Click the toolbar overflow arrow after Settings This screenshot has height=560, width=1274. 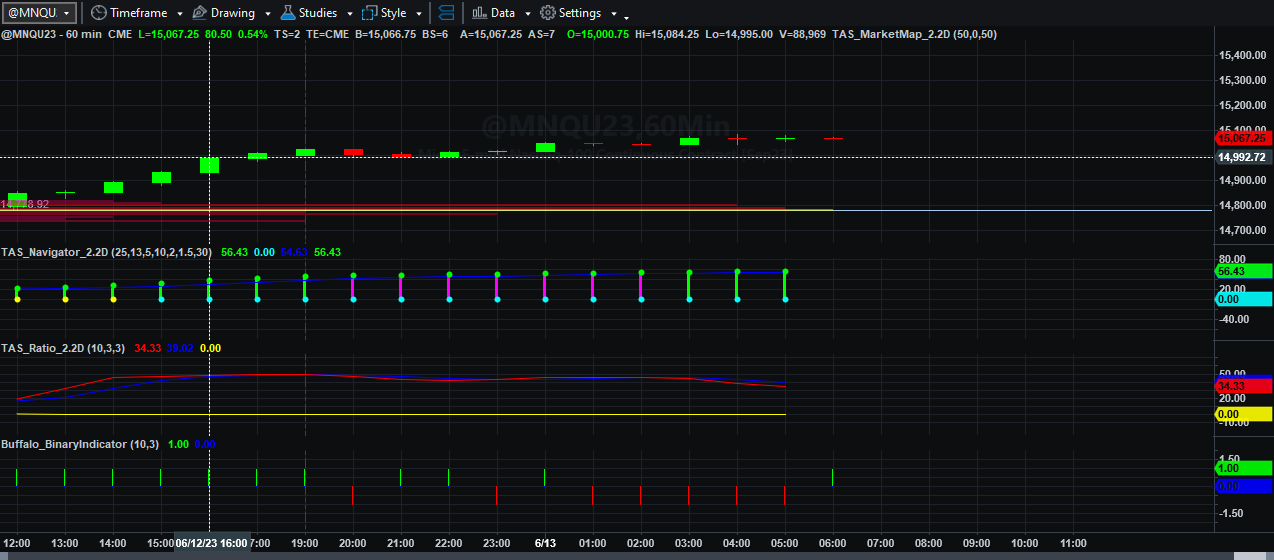(x=626, y=17)
